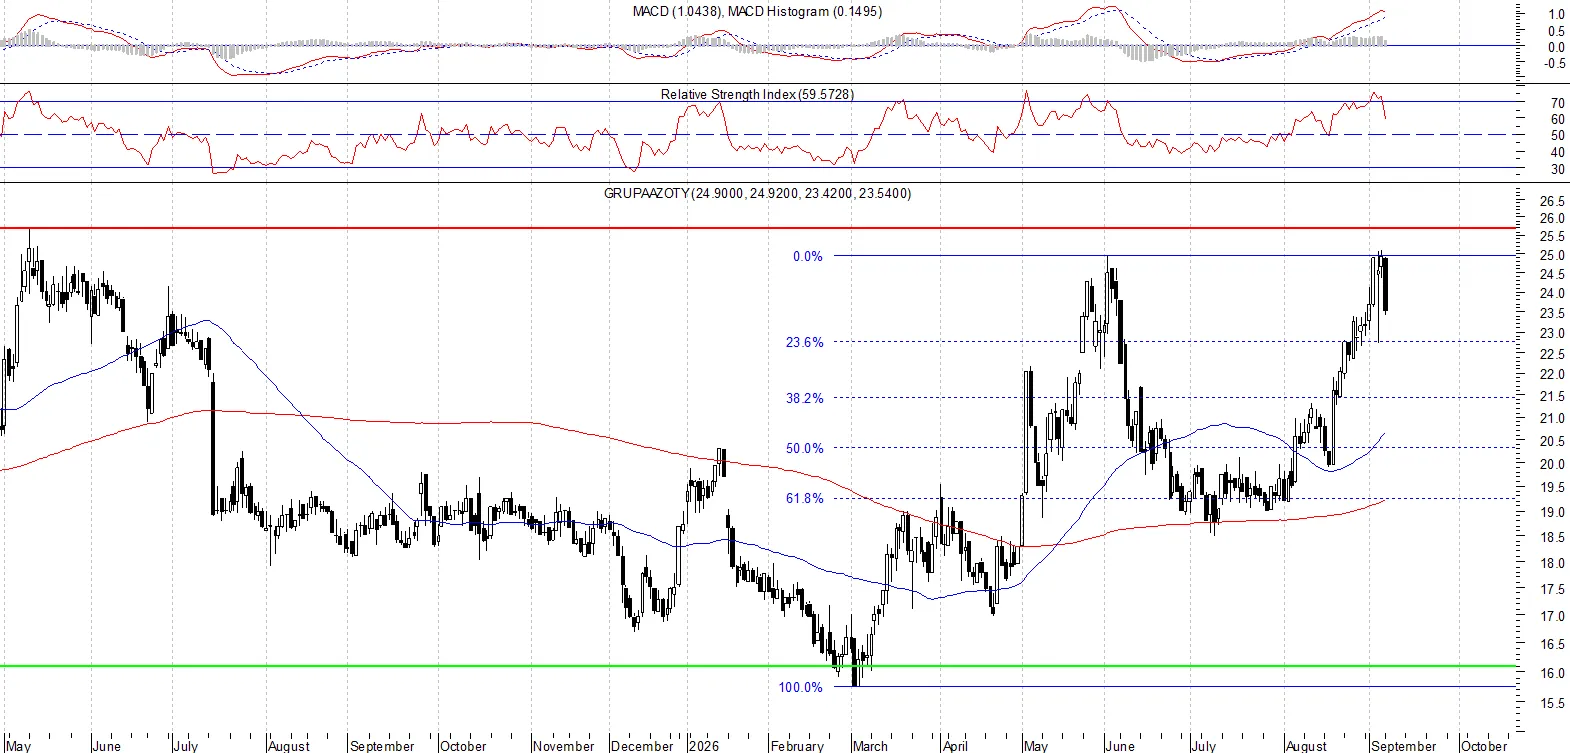Click the 70 level on the RSI axis
Viewport: 1570px width, 753px height.
tap(1558, 103)
